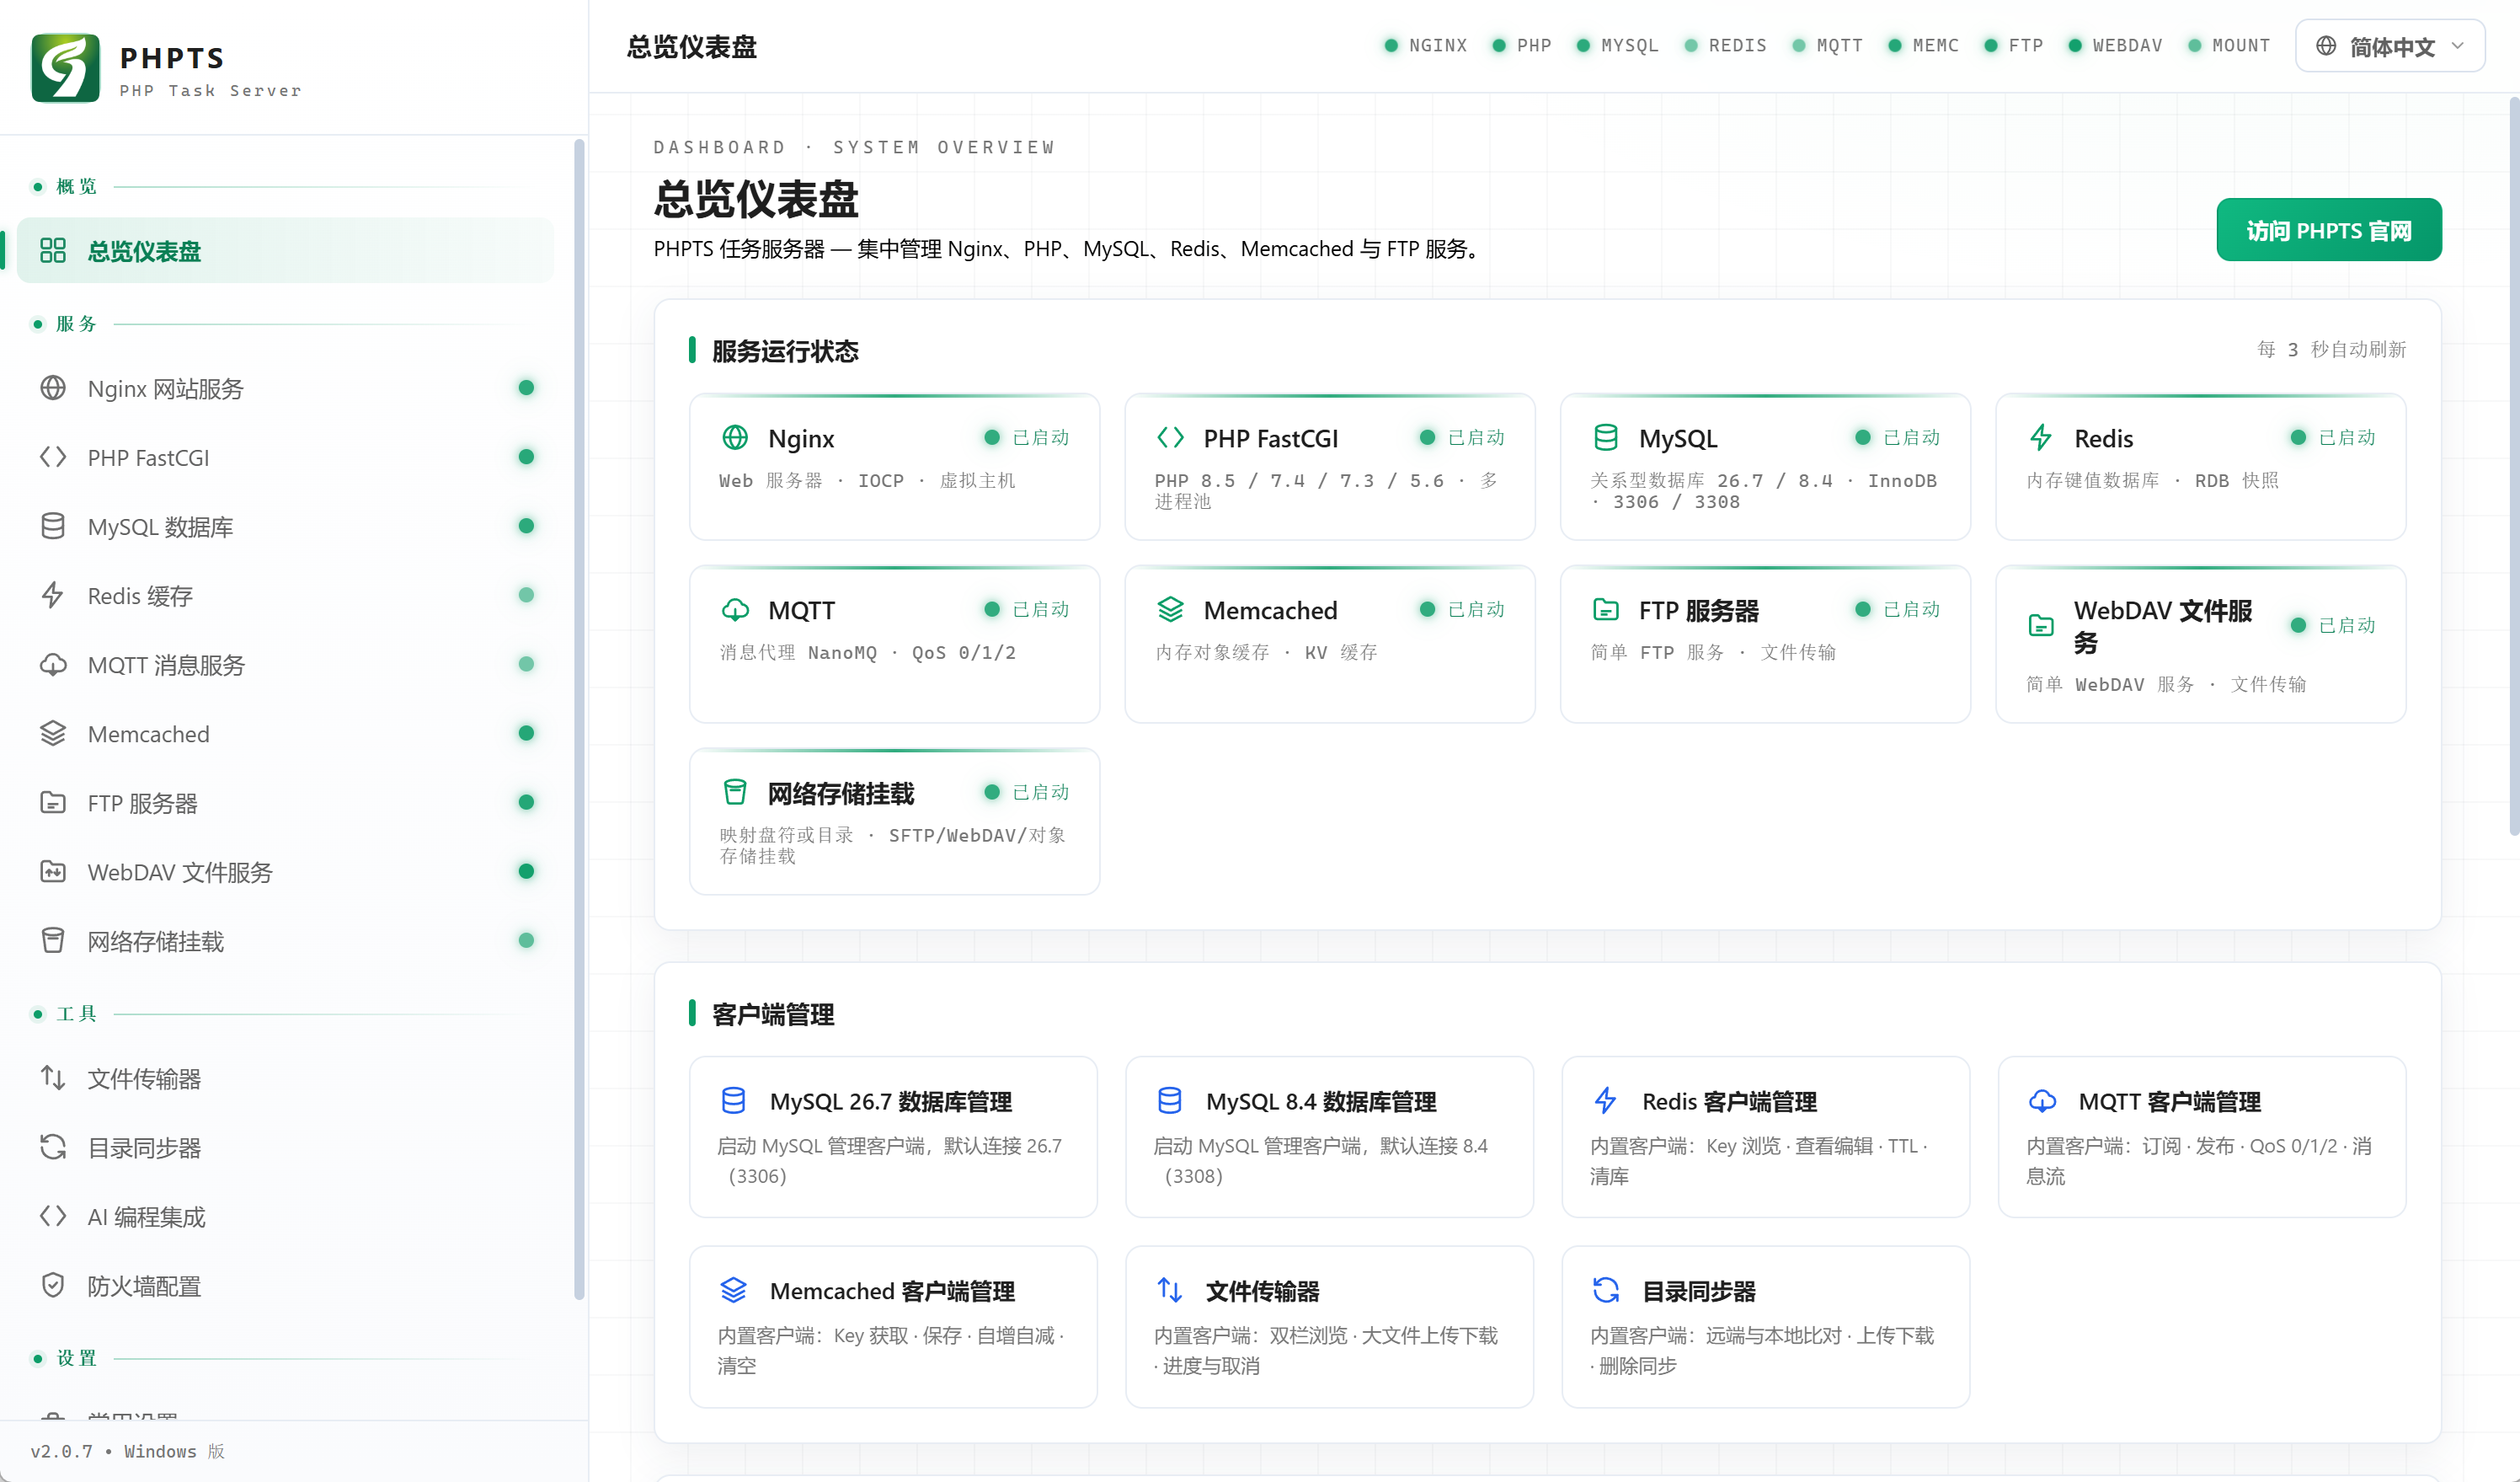Viewport: 2520px width, 1482px height.
Task: Click the PHPTS logo icon
Action: point(65,68)
